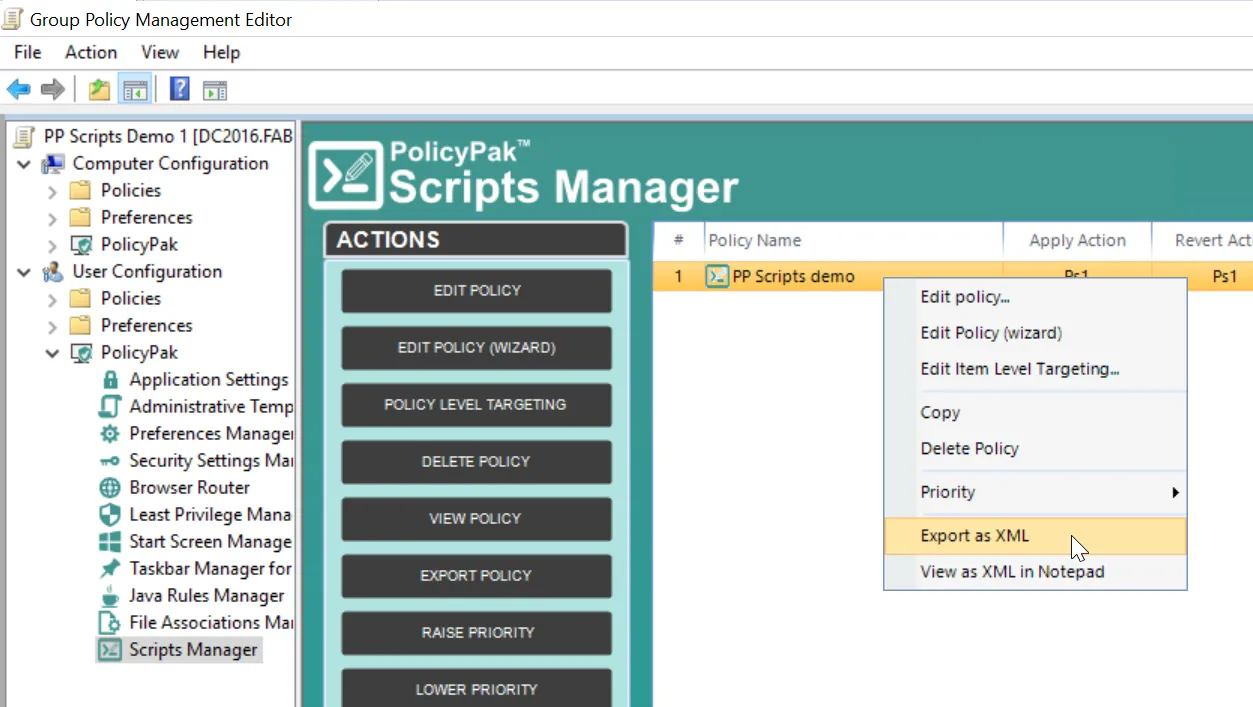This screenshot has height=707, width=1253.
Task: Click the # column header
Action: [x=679, y=241]
